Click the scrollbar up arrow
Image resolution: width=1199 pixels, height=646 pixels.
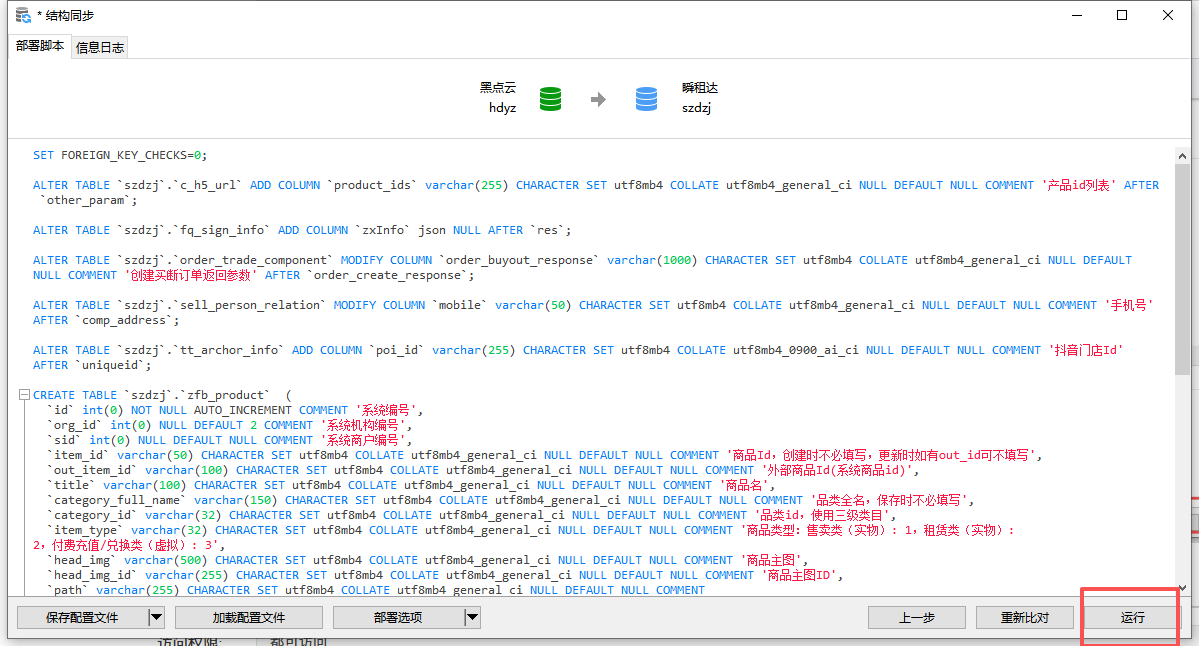tap(1182, 155)
